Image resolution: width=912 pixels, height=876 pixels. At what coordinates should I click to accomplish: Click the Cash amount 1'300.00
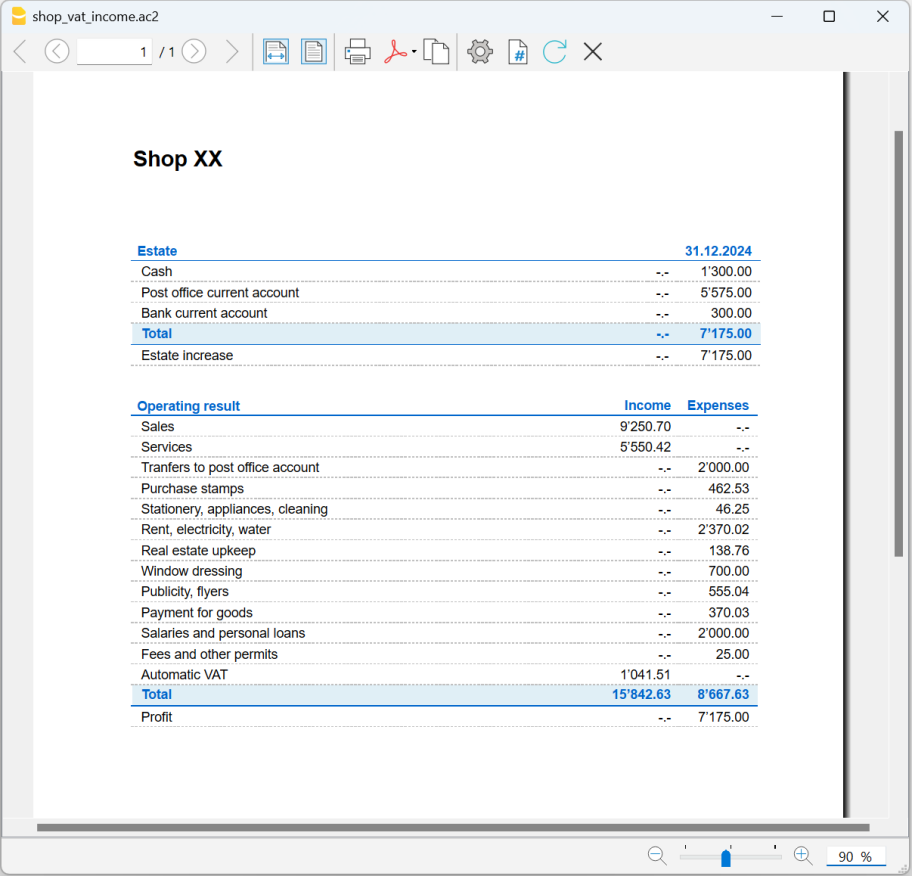726,272
